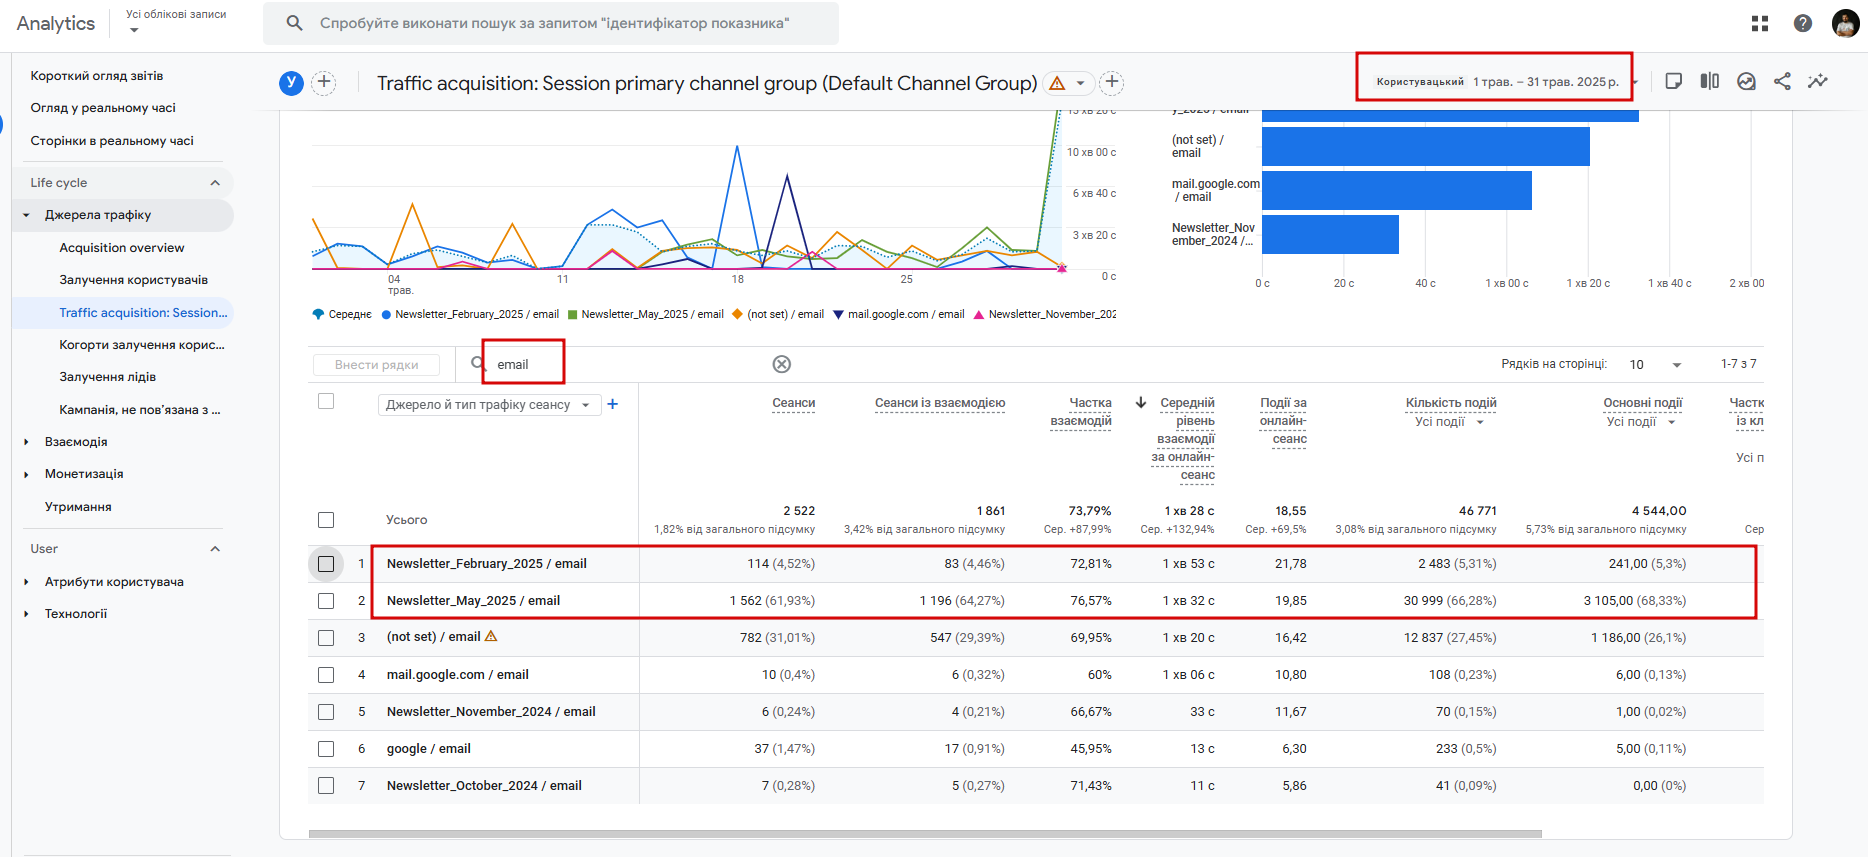
Task: Open Acquisition overview in the sidebar
Action: point(122,248)
